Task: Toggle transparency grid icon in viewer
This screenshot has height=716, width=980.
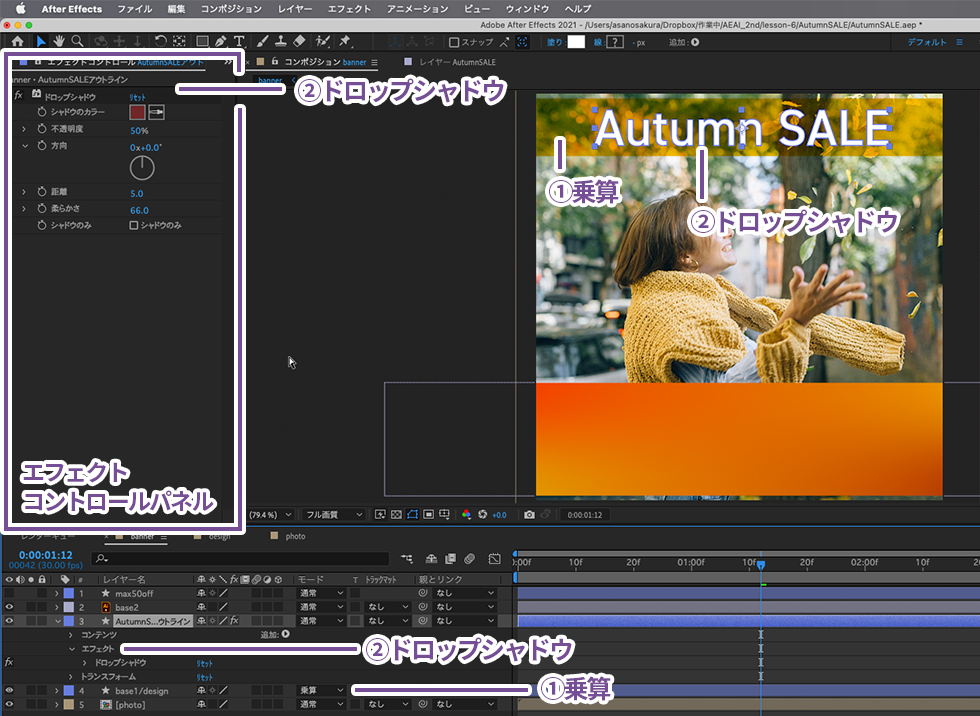Action: point(396,514)
